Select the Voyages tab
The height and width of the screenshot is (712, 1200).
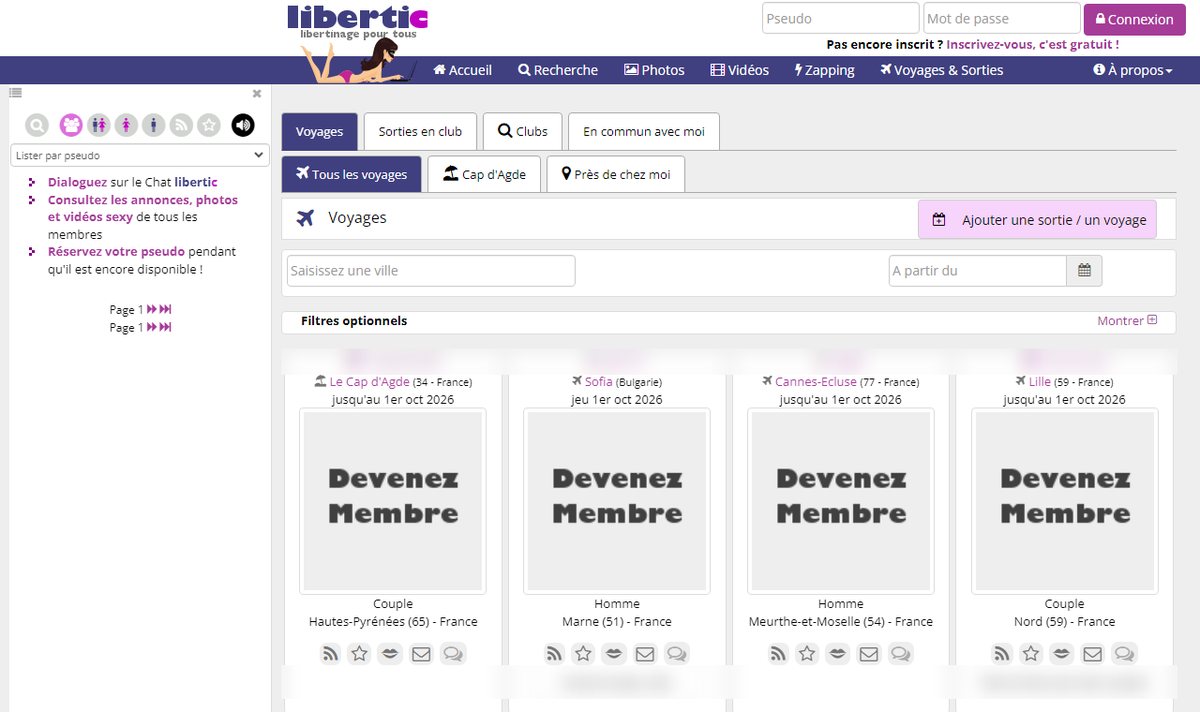pyautogui.click(x=319, y=131)
